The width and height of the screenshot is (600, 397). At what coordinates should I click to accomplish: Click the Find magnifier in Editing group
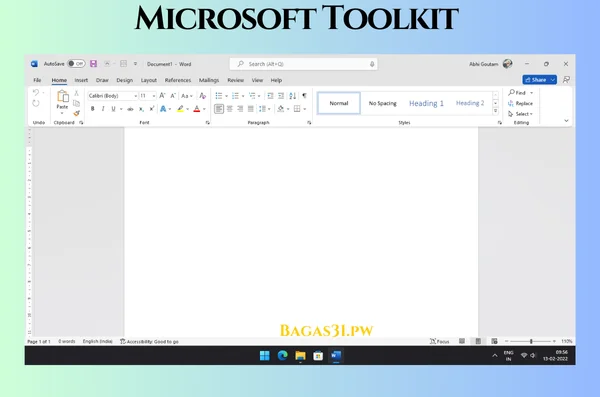511,93
